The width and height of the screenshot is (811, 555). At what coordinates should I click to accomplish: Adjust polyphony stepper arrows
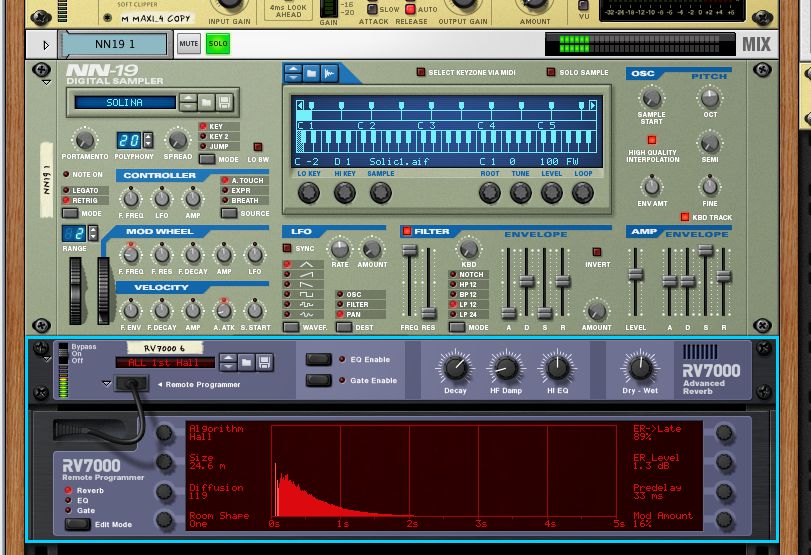[148, 140]
